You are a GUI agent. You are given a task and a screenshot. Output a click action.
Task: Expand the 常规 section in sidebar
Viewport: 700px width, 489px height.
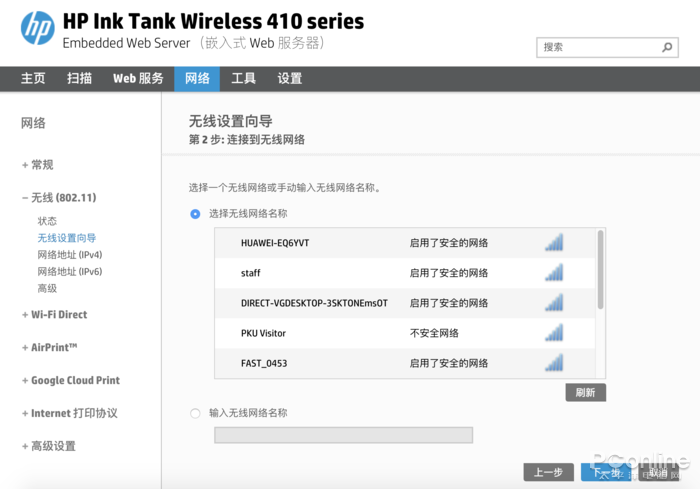point(38,165)
